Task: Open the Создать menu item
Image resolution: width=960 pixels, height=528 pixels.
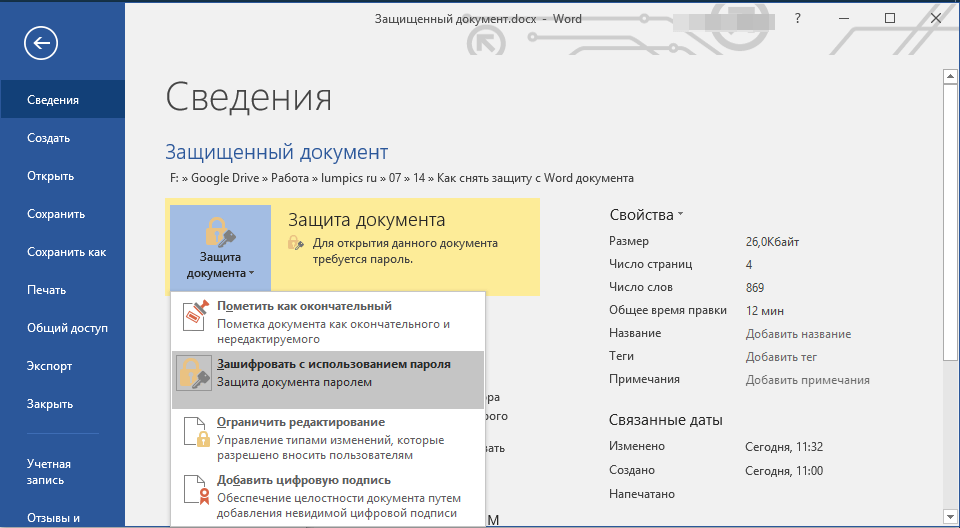Action: (x=62, y=138)
